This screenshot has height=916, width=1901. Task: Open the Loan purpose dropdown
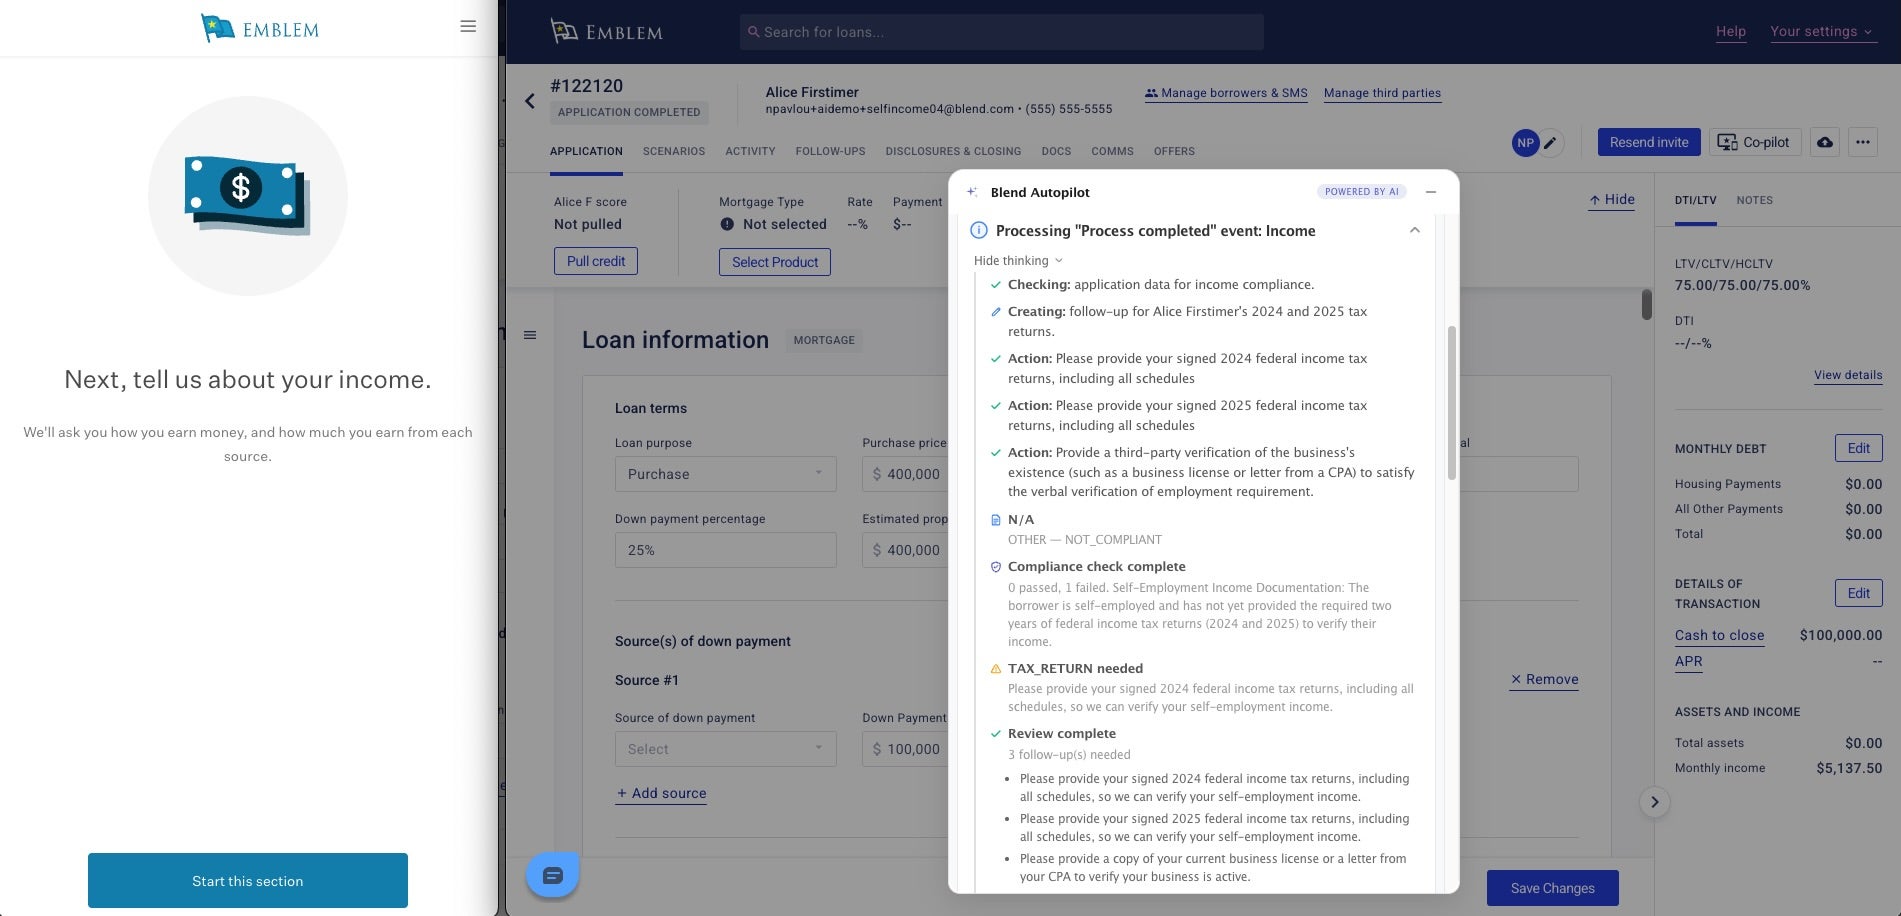[x=725, y=474]
